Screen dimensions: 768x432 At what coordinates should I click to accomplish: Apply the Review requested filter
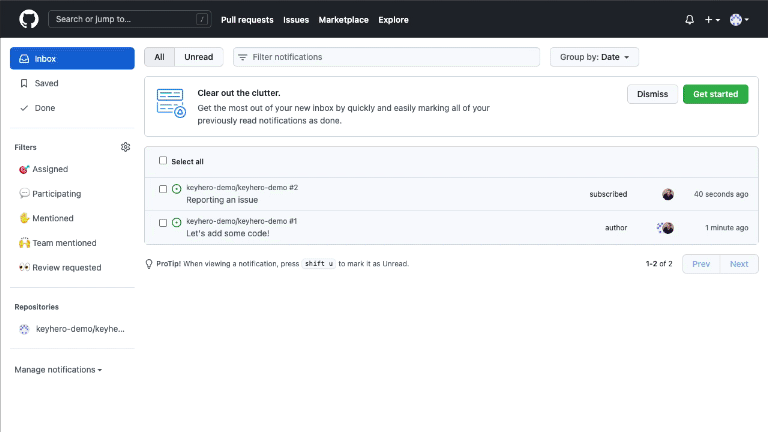click(x=60, y=267)
